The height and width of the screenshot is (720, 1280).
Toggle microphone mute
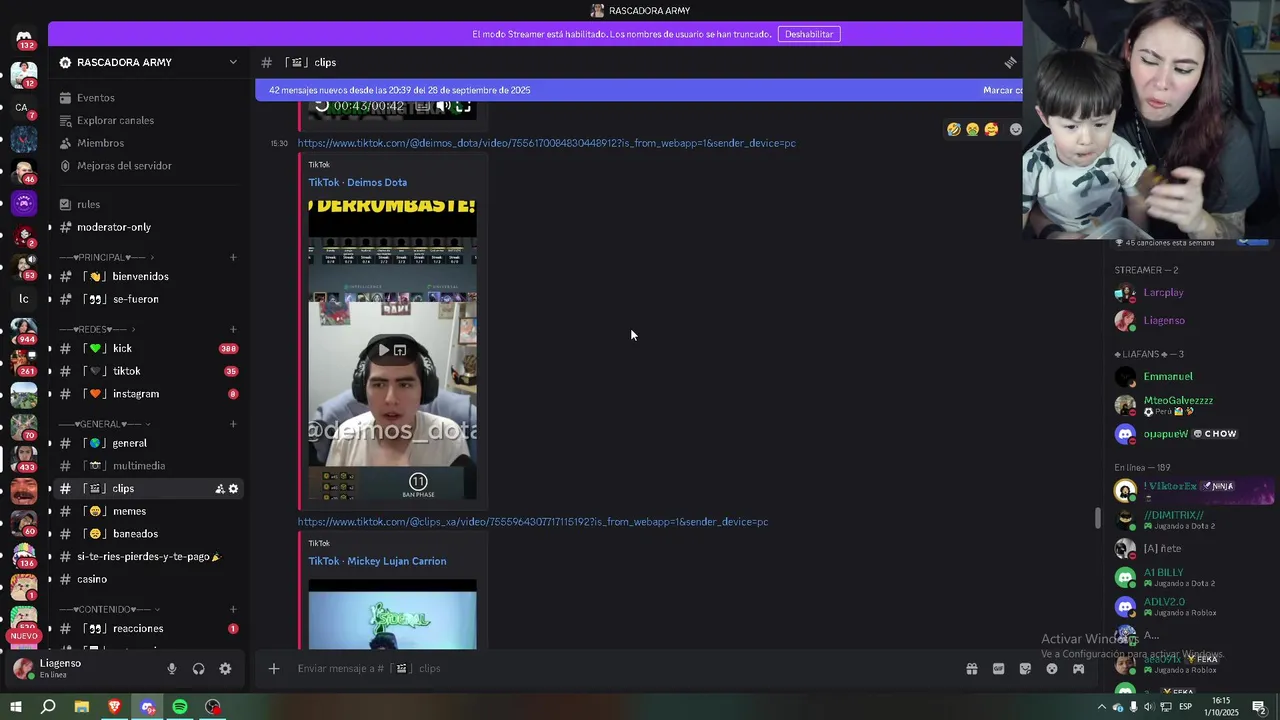[x=171, y=669]
